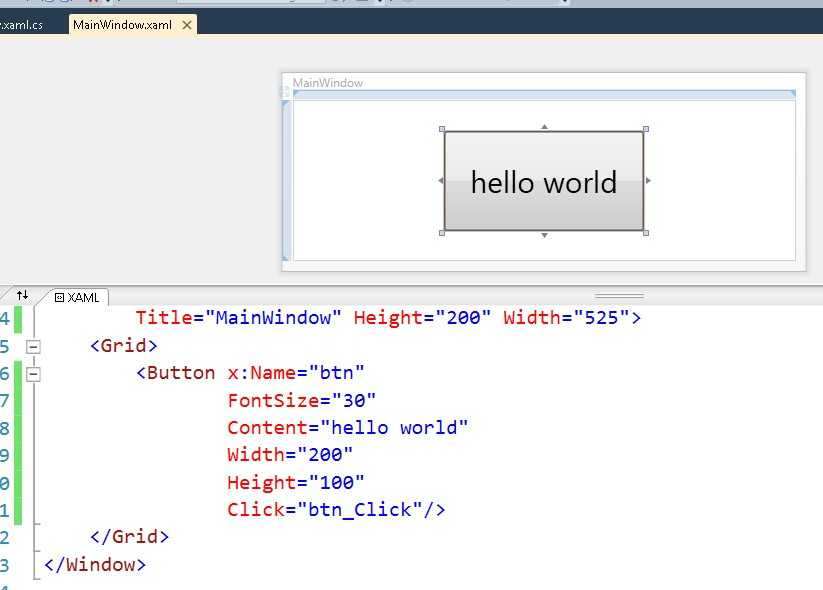
Task: Click the grid column rail atop designer
Action: pos(544,95)
